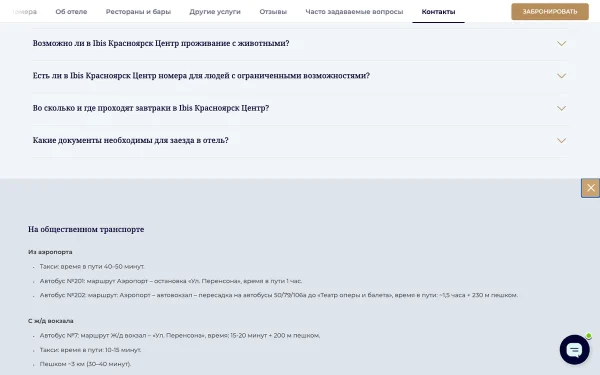Click the «ЗАБРОНИРОВАТЬ» button
This screenshot has height=375, width=600.
pos(550,11)
